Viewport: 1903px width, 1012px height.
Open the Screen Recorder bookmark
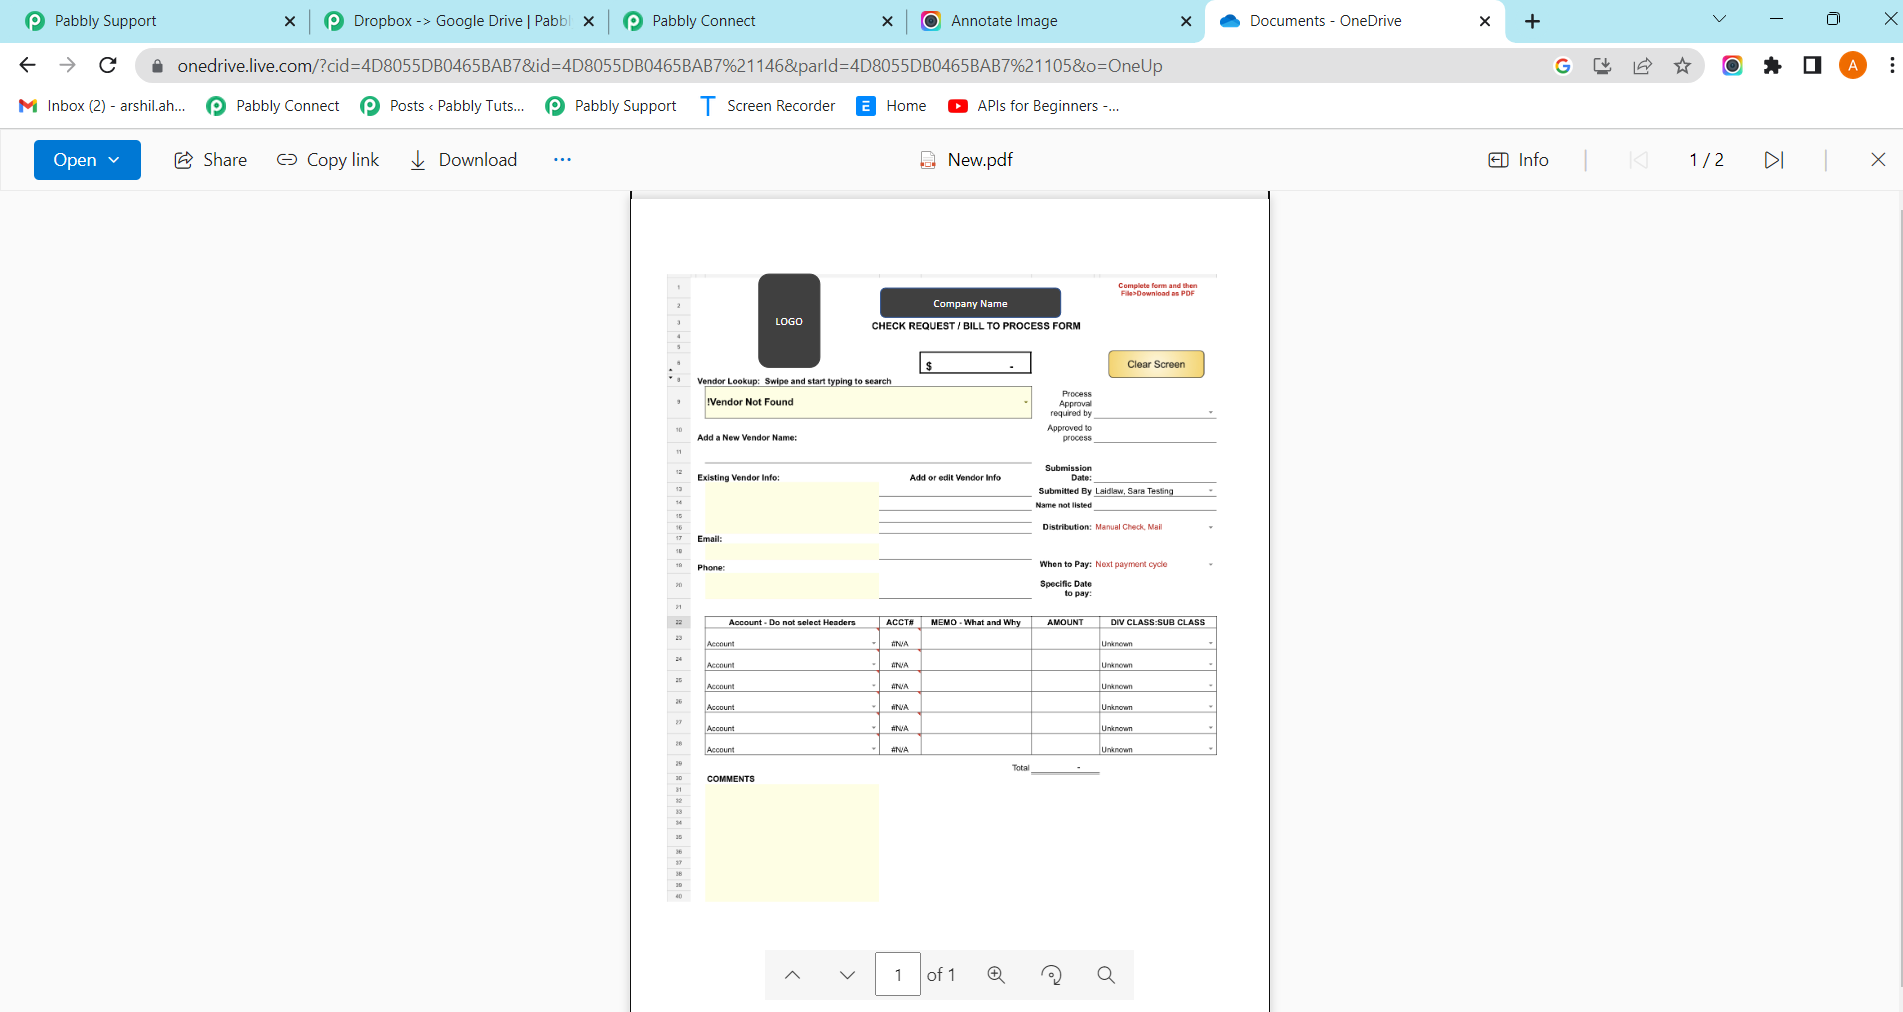[767, 106]
